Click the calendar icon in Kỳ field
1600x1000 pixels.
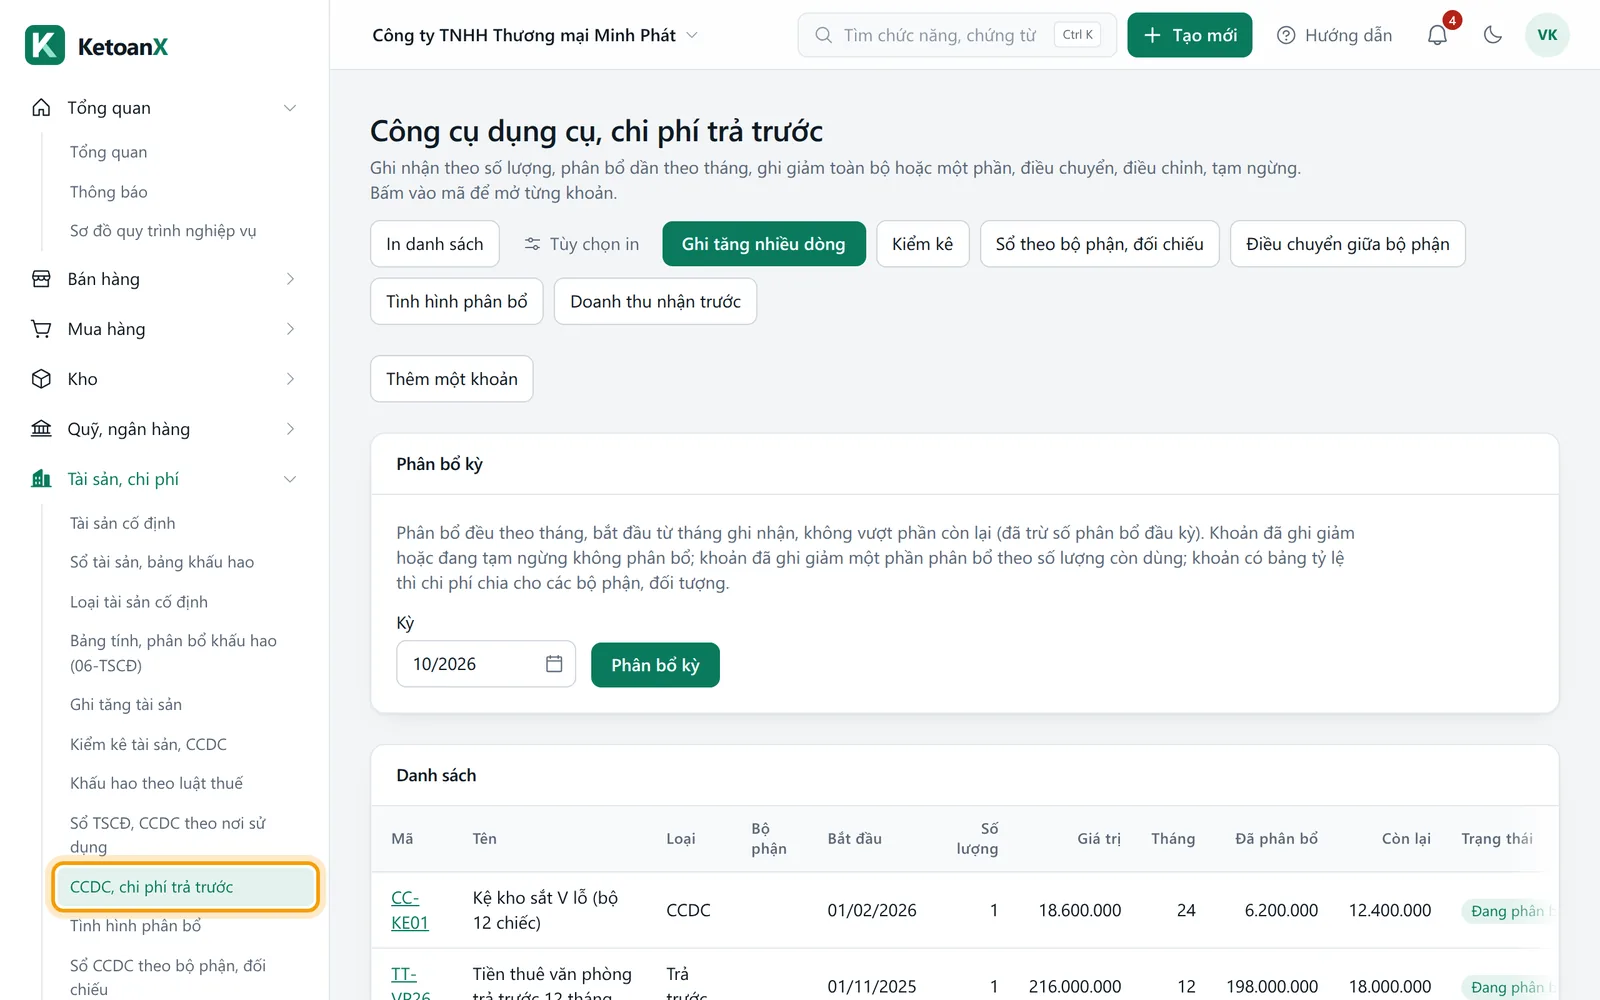coord(554,664)
